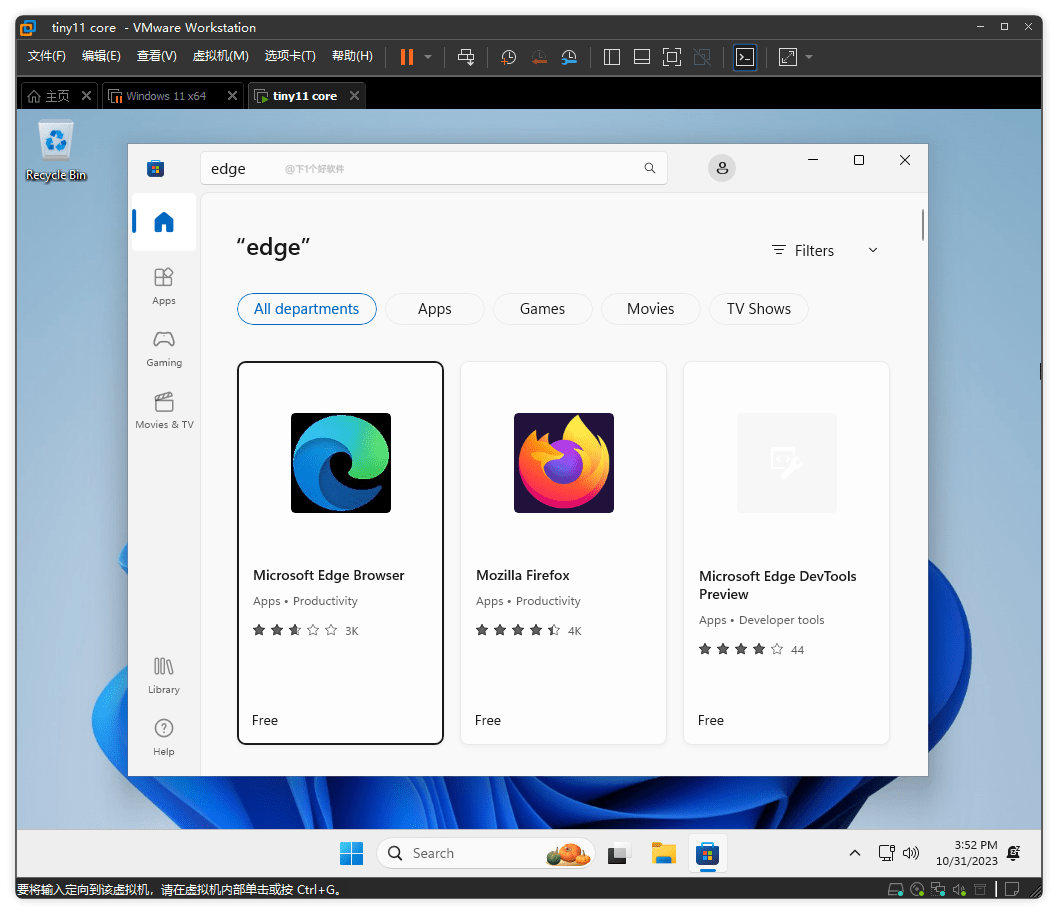Image resolution: width=1058 pixels, height=914 pixels.
Task: Open the suspend options dropdown arrow
Action: point(428,57)
